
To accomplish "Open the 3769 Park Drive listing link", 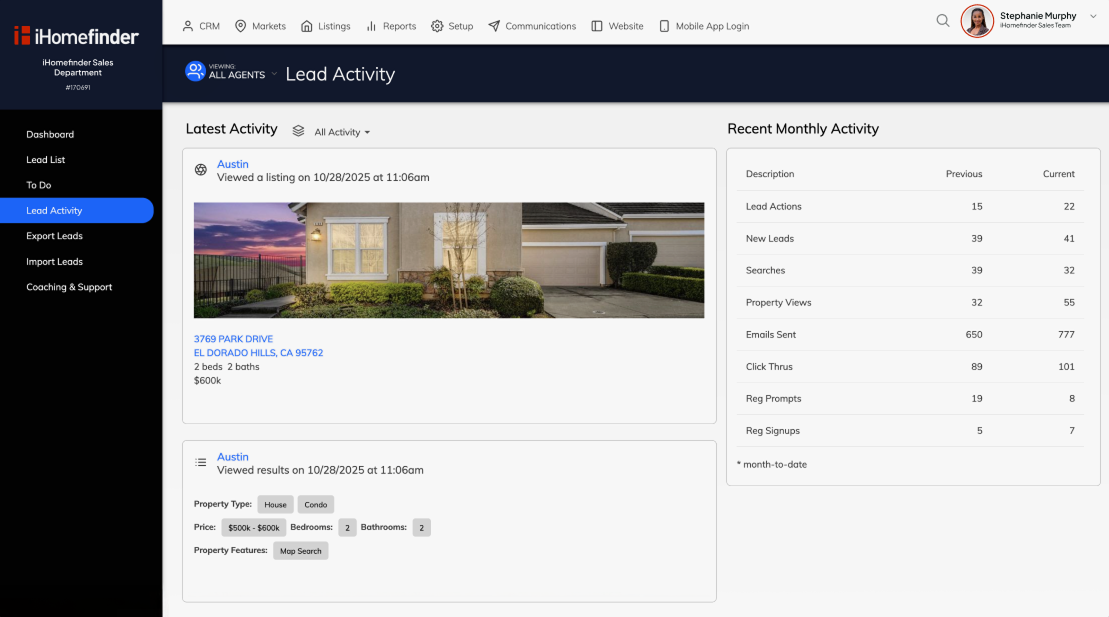I will click(x=233, y=339).
